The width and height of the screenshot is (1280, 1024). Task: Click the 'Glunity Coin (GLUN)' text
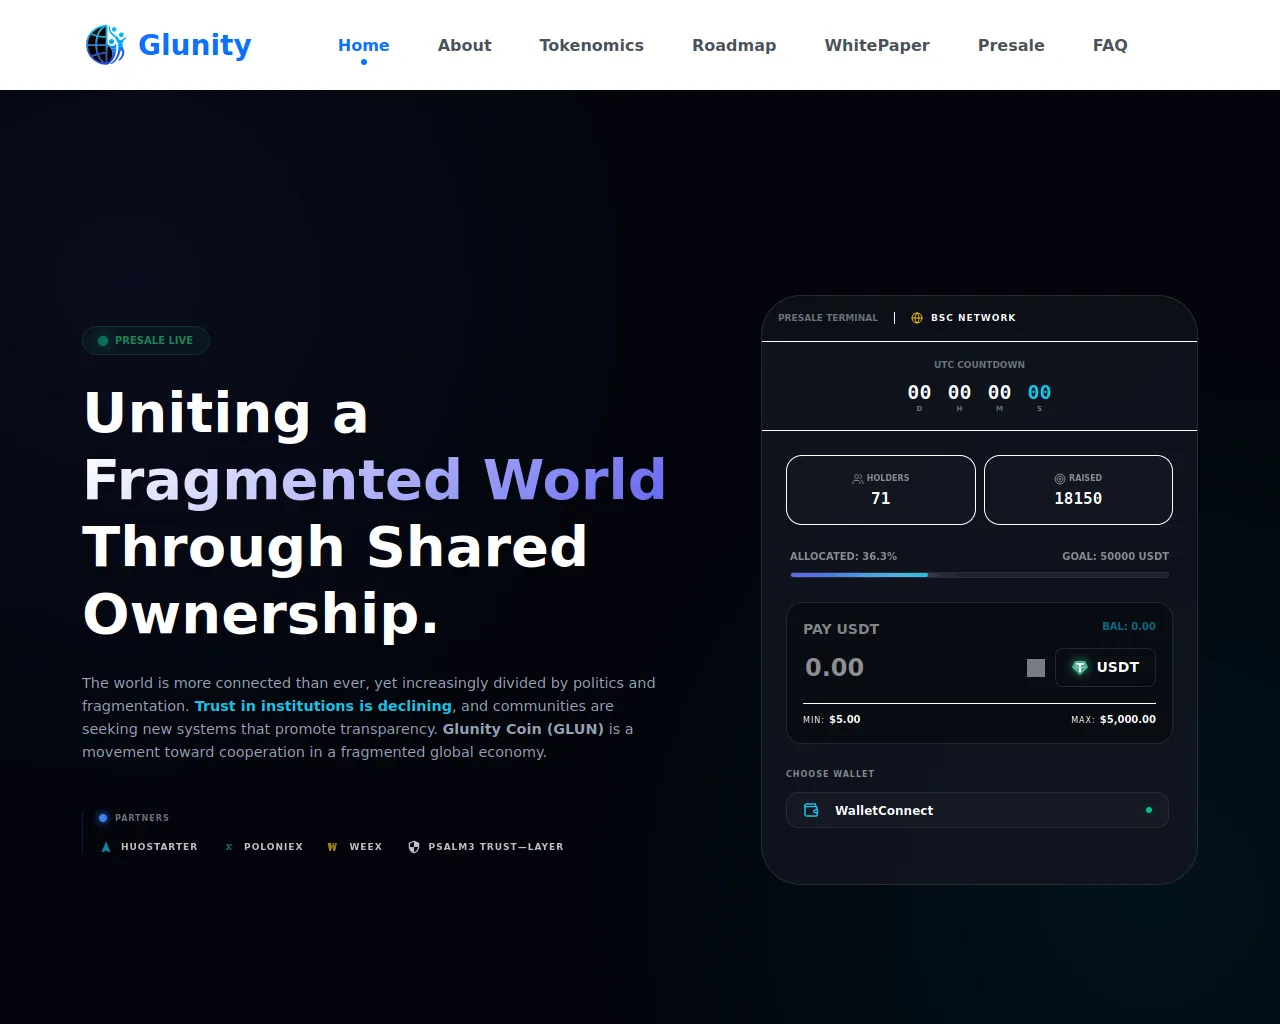tap(523, 729)
